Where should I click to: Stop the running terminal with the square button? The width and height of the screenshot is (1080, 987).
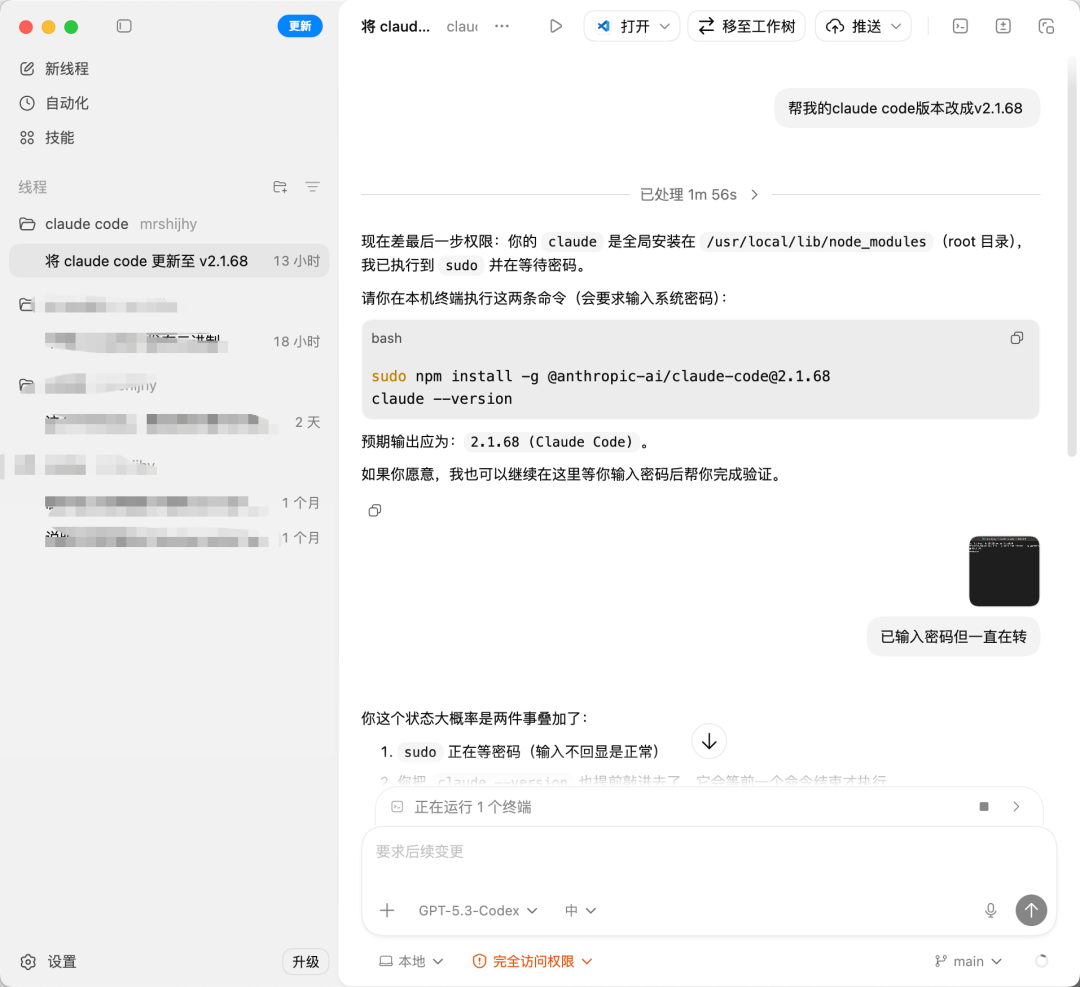click(984, 807)
